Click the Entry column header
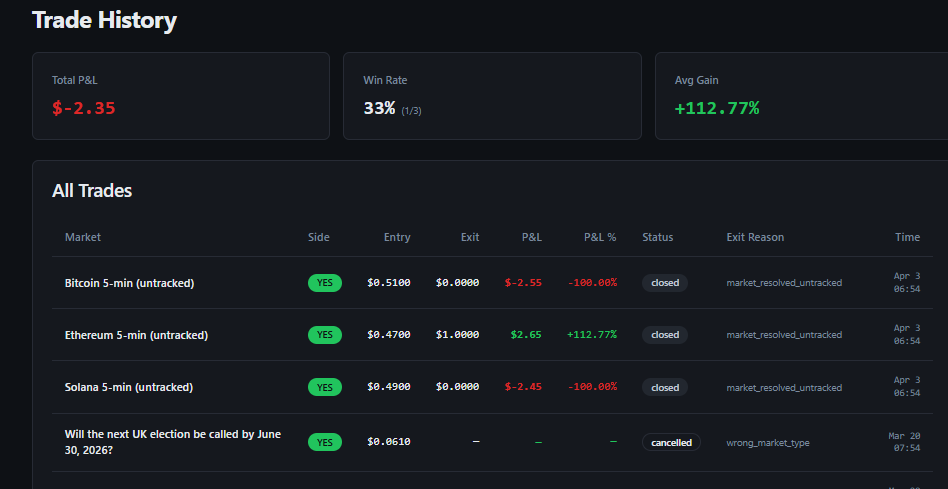This screenshot has width=948, height=489. [397, 237]
